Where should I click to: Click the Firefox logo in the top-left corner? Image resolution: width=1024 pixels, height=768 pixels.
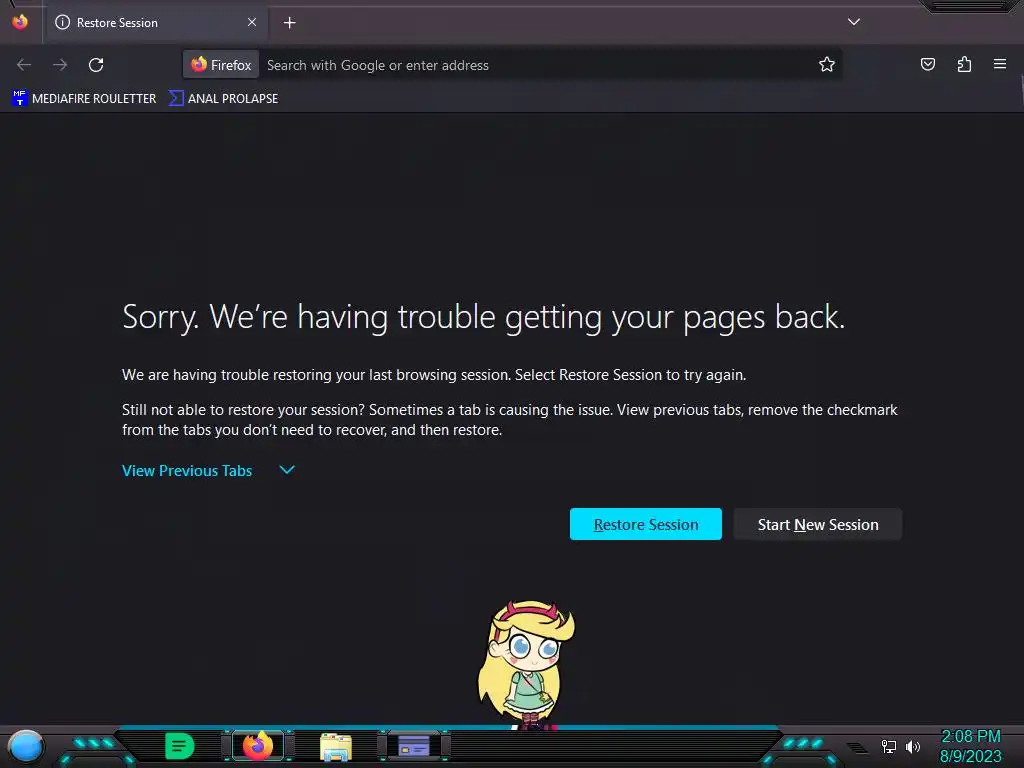coord(20,22)
